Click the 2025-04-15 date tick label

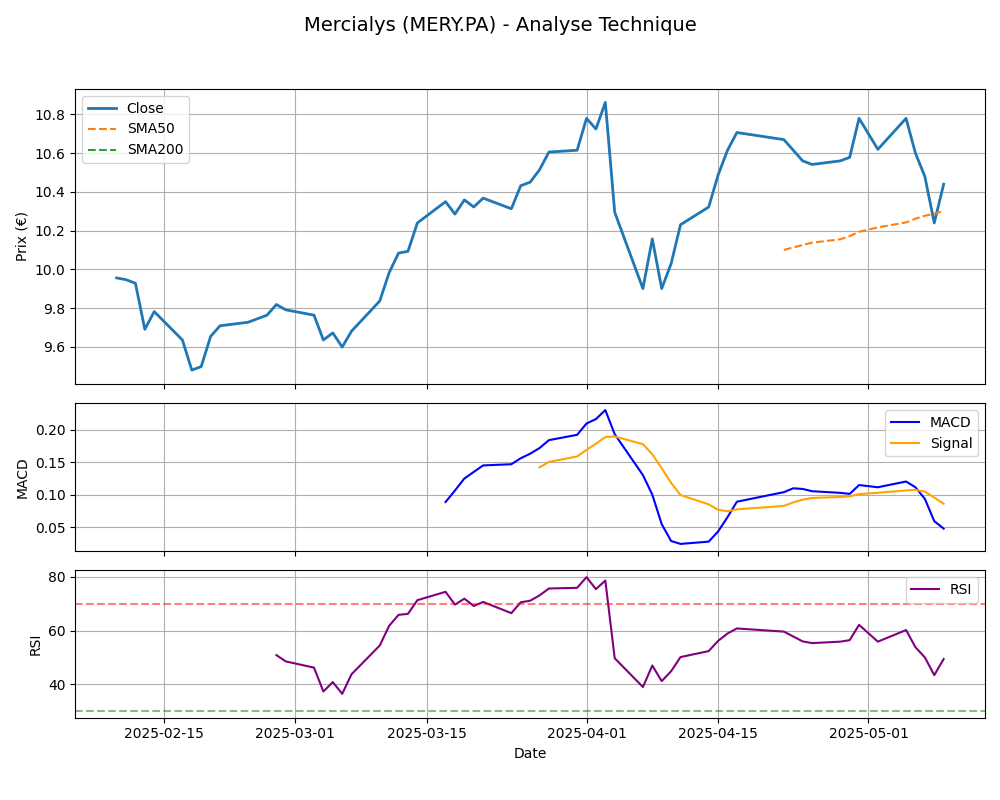pos(718,733)
